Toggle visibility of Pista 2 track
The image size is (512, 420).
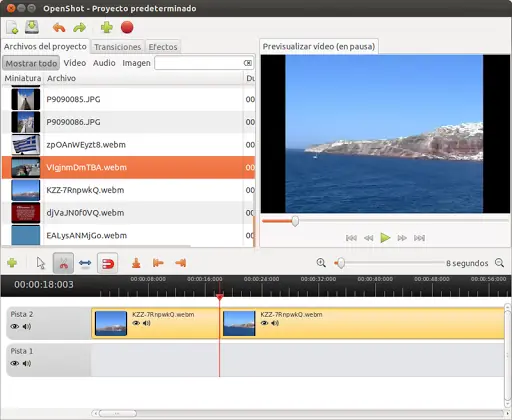point(15,327)
